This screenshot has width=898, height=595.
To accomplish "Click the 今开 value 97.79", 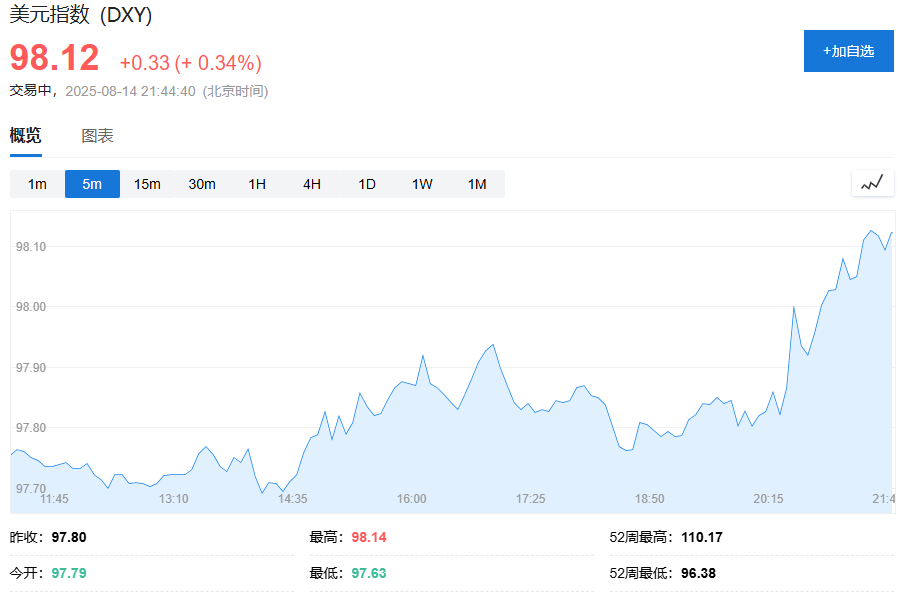I will point(69,573).
